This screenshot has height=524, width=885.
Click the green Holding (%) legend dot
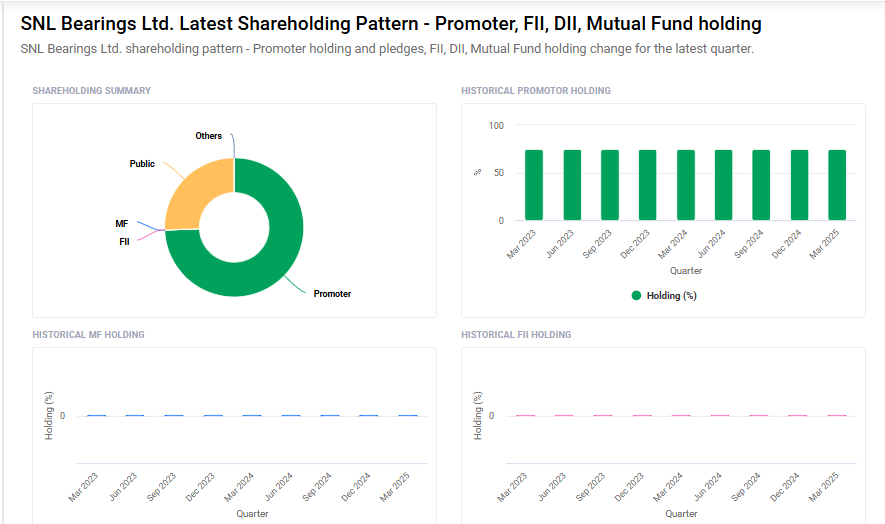coord(636,295)
